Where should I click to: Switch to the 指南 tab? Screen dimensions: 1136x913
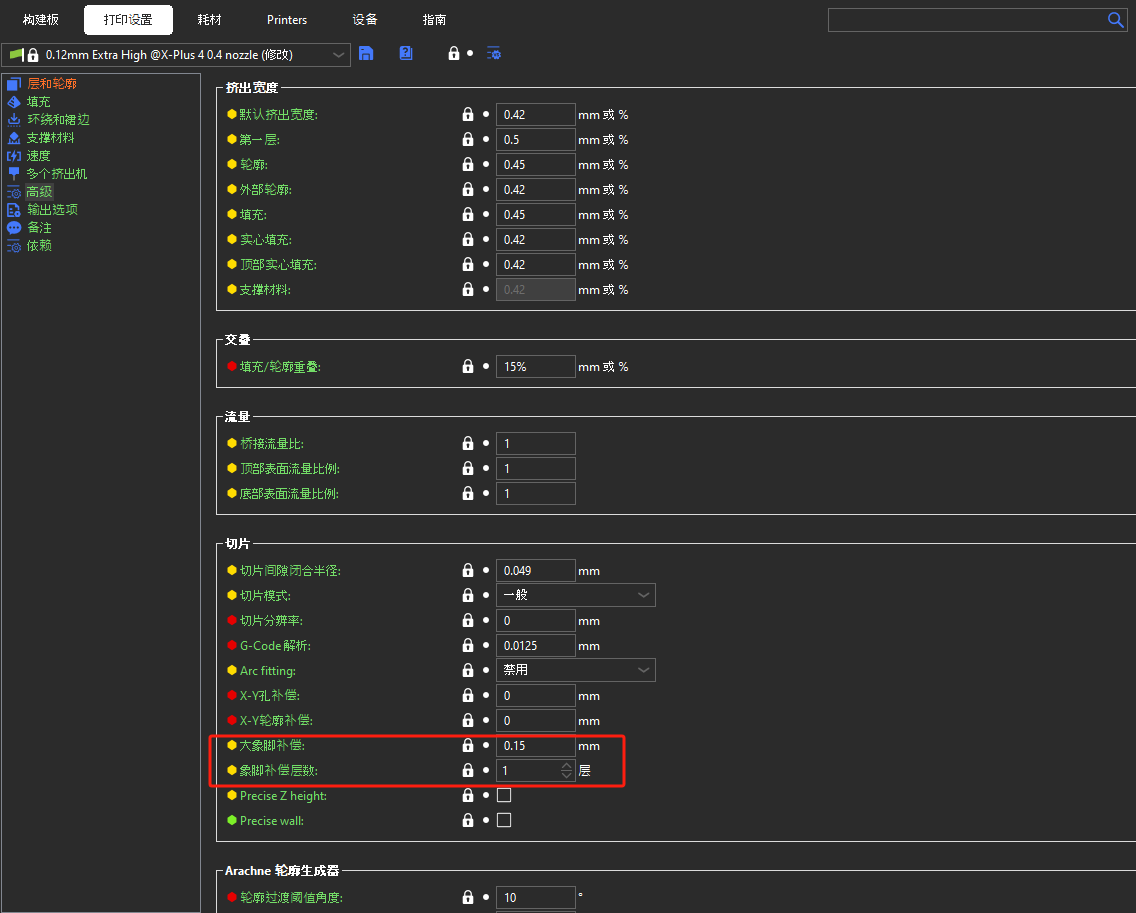(435, 20)
